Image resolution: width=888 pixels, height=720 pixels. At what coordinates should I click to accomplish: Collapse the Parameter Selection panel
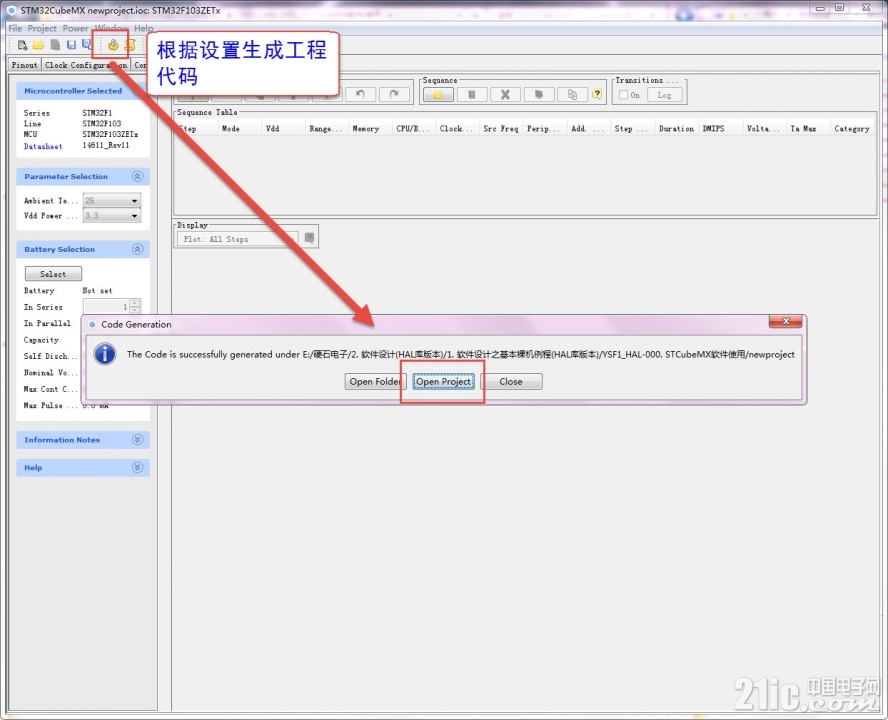(138, 176)
